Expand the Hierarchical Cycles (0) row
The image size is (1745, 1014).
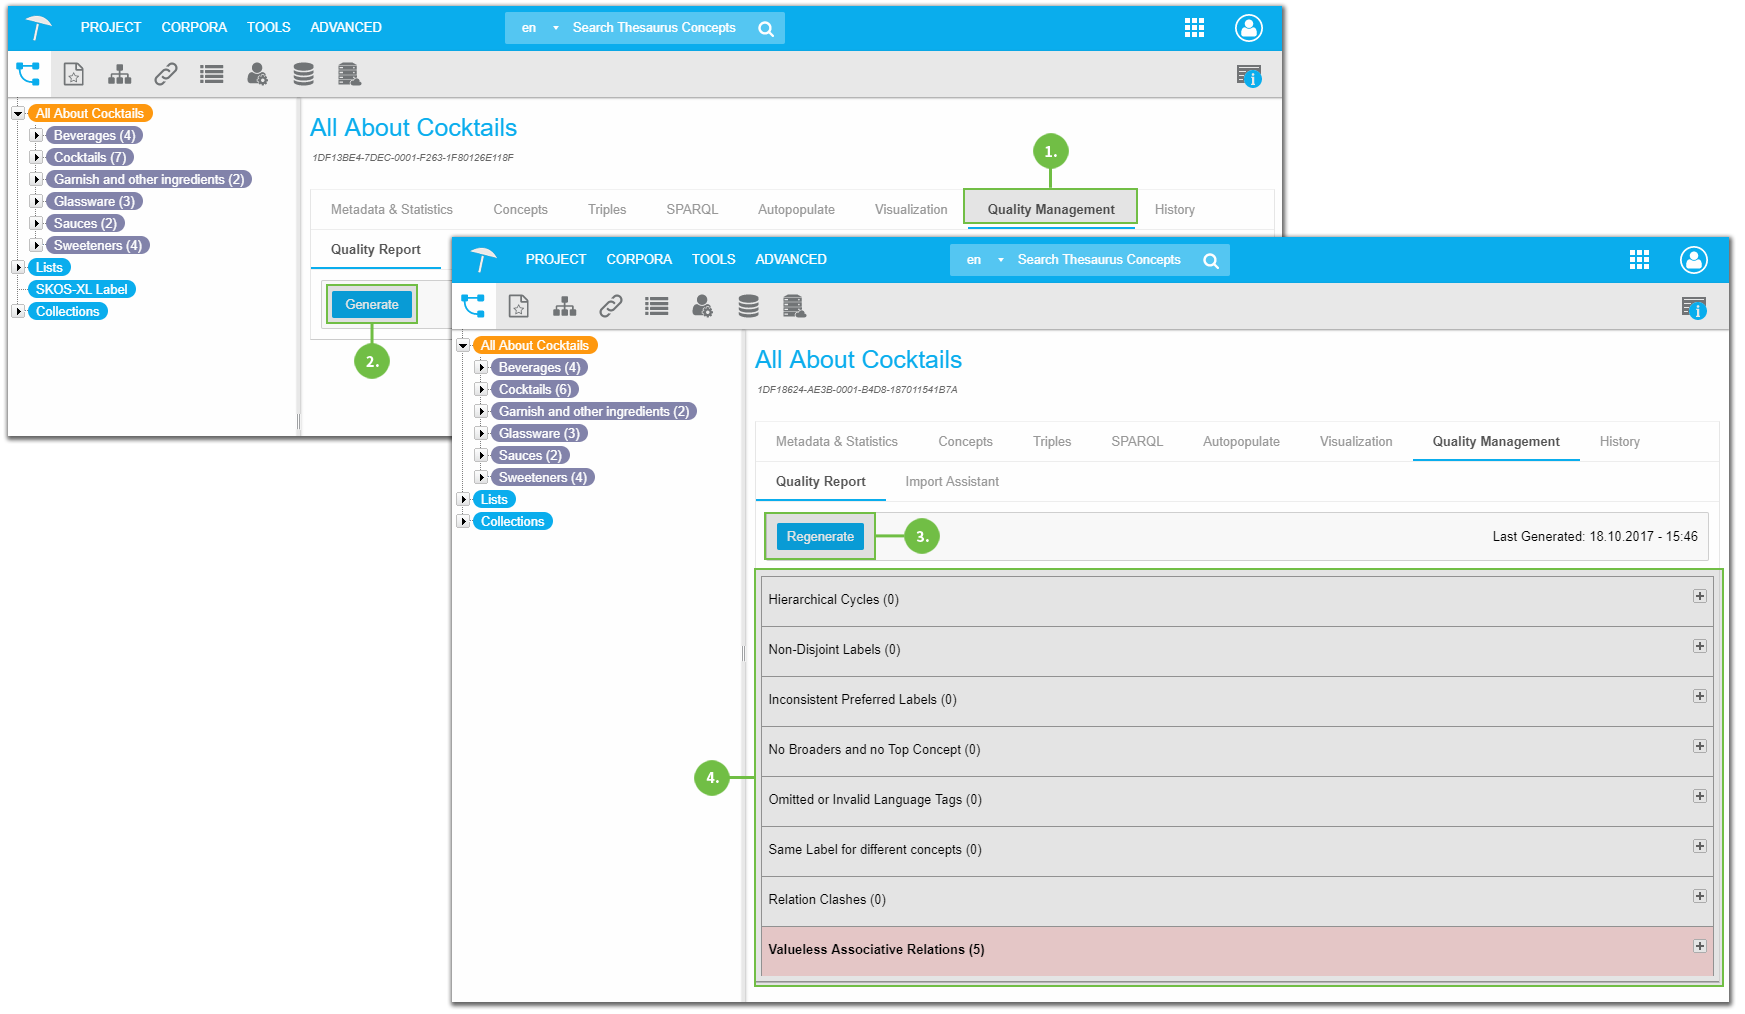pos(1699,596)
